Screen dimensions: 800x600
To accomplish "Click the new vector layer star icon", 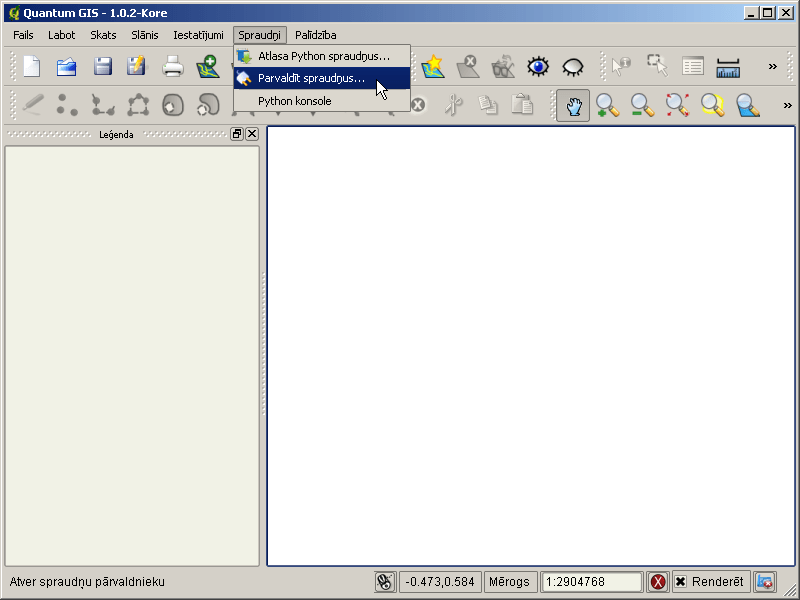I will coord(433,66).
